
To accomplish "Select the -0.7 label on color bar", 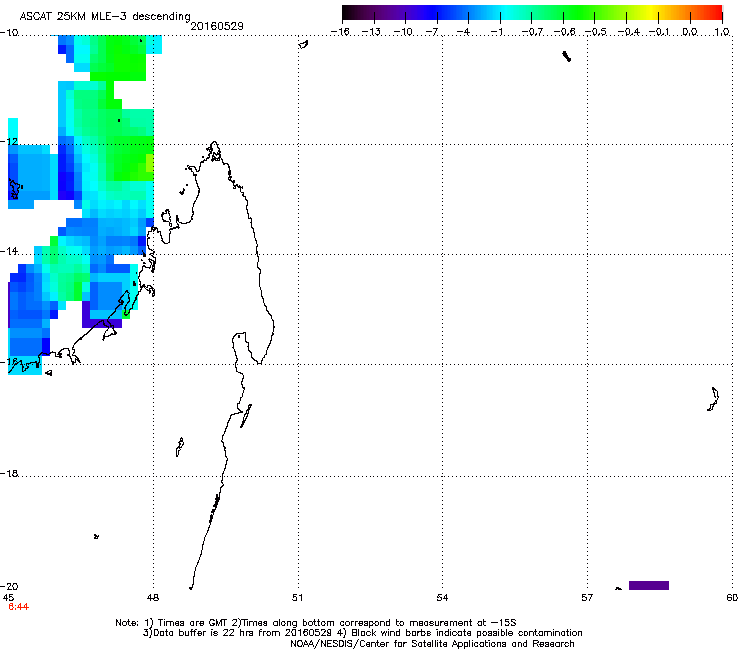I will [531, 32].
